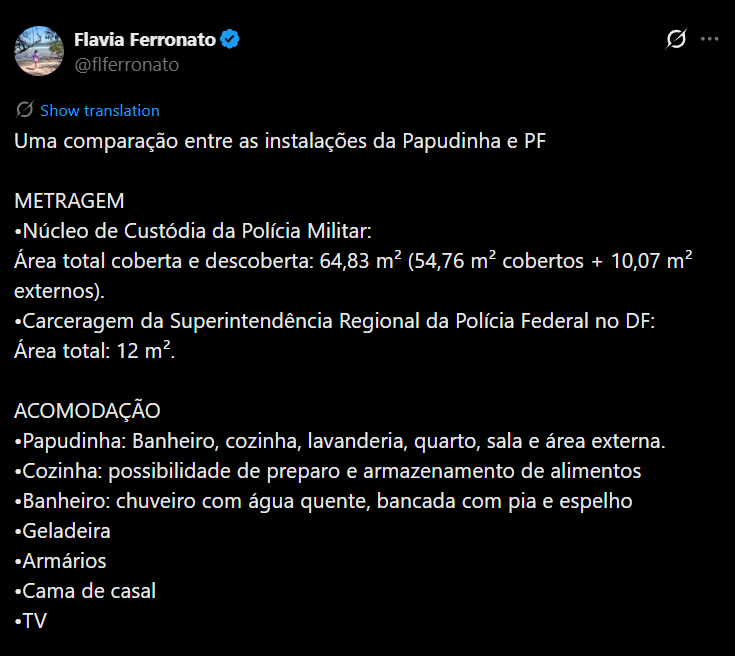Screen dimensions: 735x656
Task: Click the METRAGEM heading text
Action: 69,201
